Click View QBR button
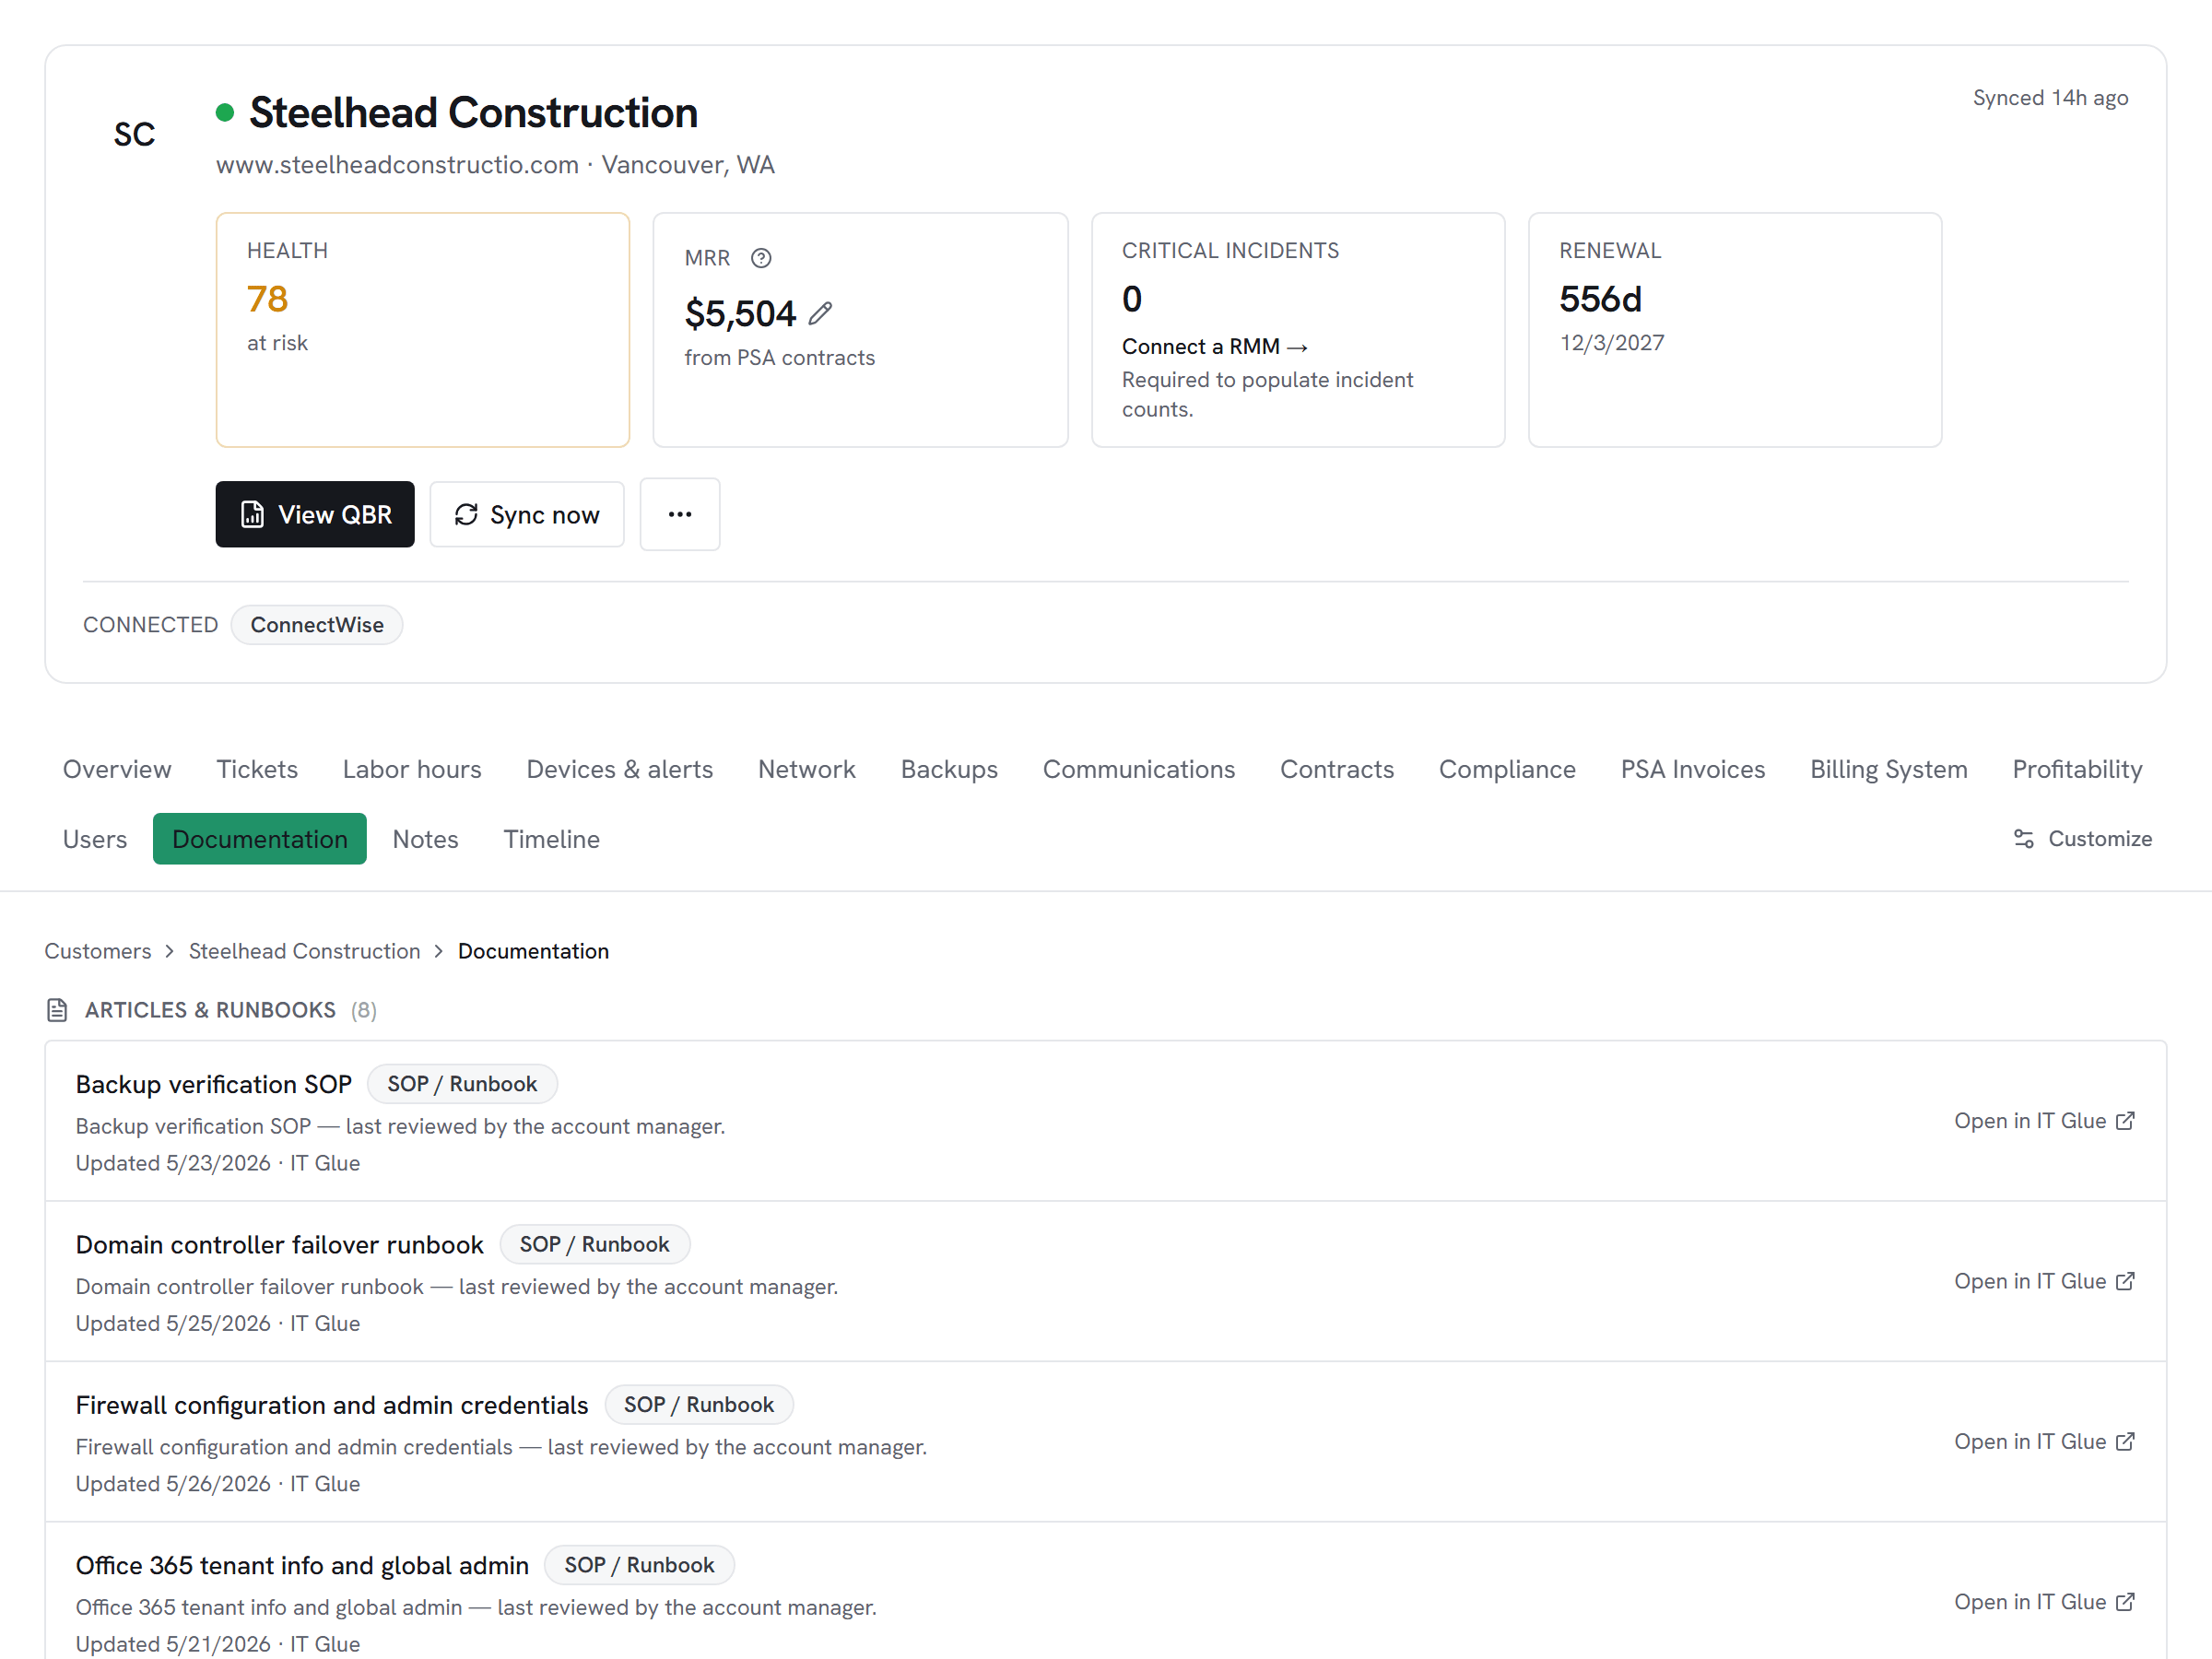Image resolution: width=2212 pixels, height=1659 pixels. [315, 514]
